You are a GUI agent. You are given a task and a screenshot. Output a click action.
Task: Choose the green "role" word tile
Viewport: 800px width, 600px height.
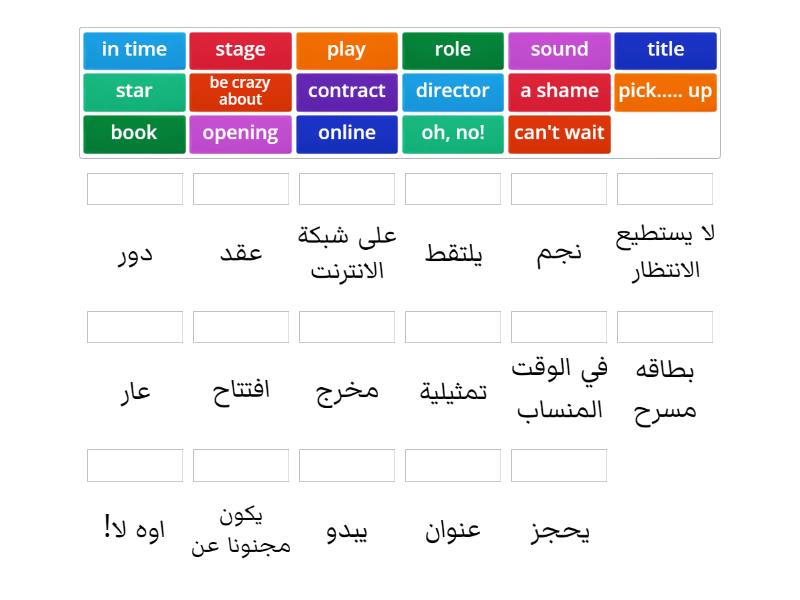[x=452, y=50]
